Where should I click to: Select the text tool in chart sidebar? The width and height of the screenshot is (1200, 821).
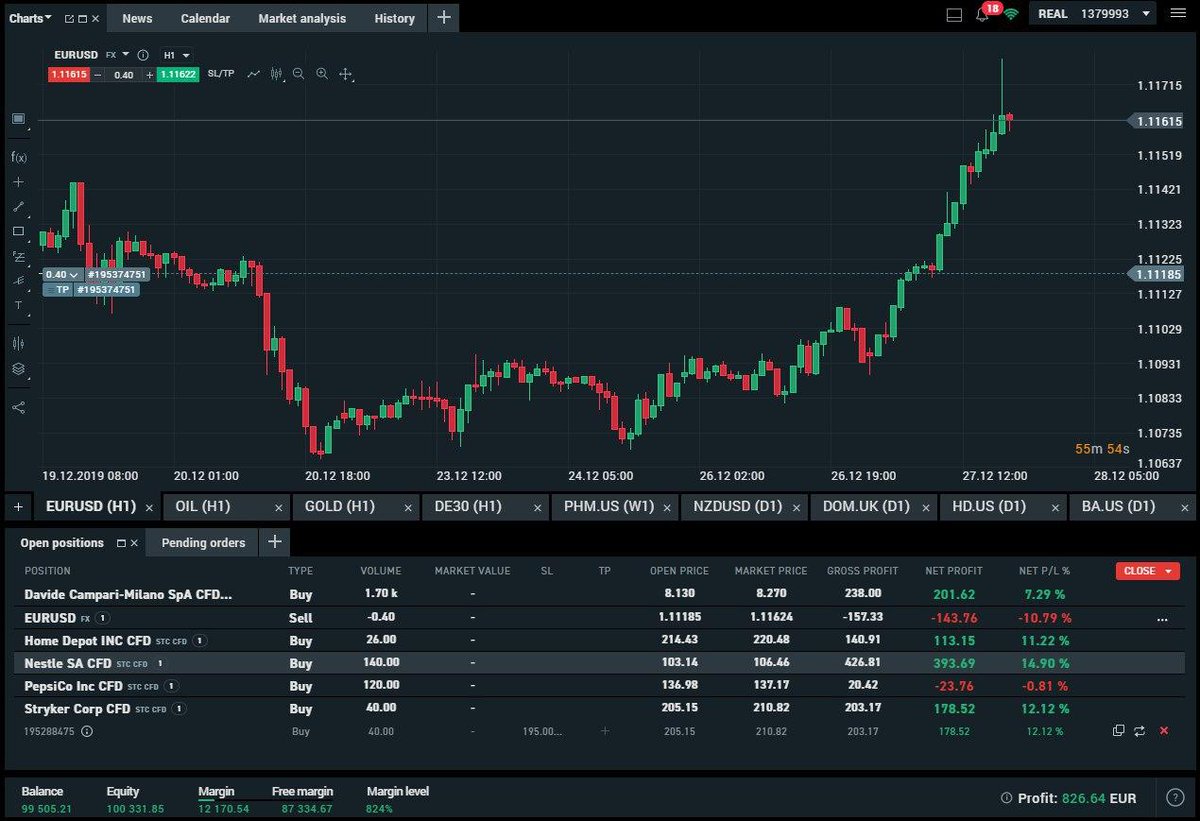(x=18, y=305)
